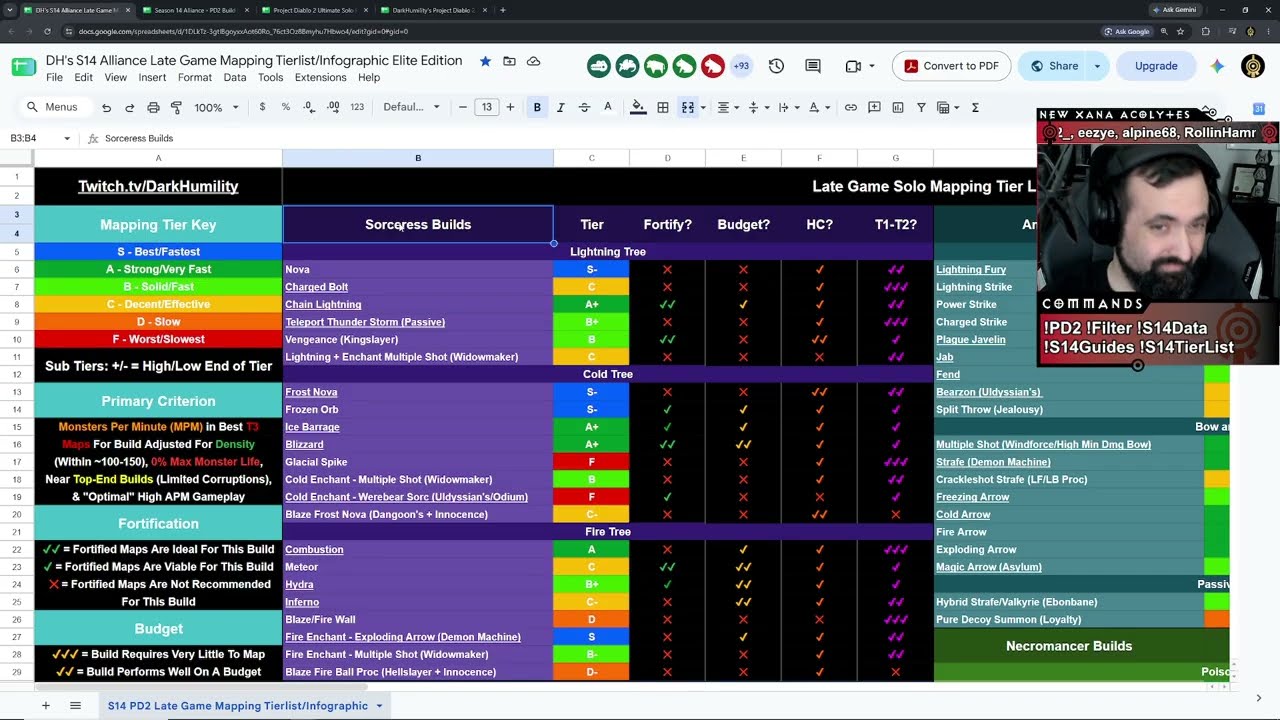Toggle strikethrough formatting
The width and height of the screenshot is (1280, 720).
tap(584, 107)
